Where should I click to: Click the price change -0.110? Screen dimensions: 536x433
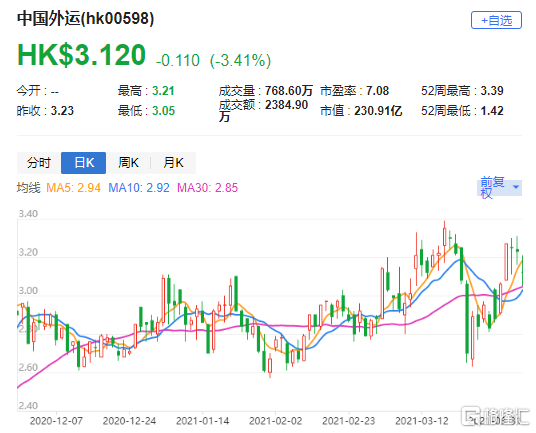[178, 60]
